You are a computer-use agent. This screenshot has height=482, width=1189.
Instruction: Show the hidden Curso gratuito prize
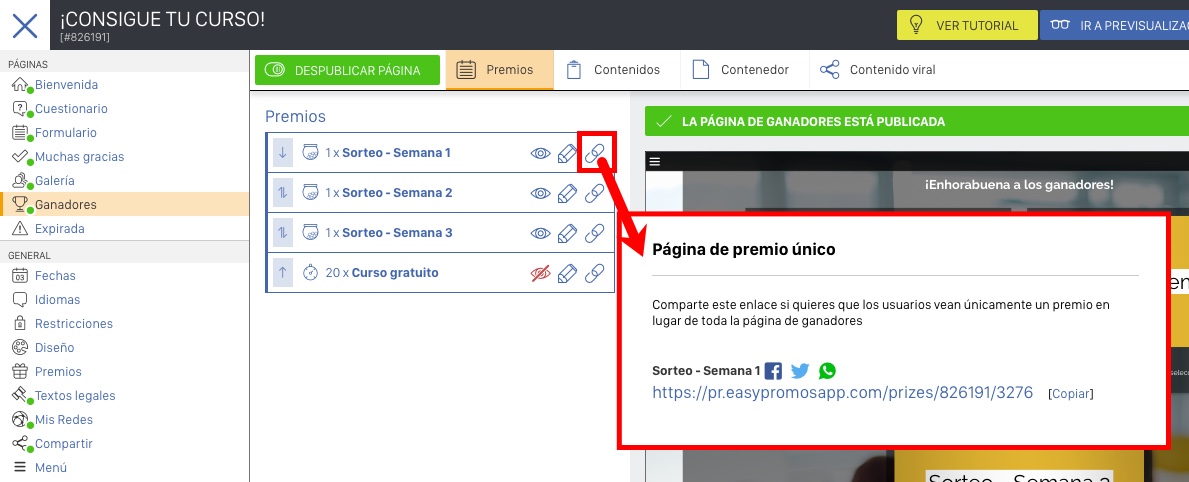click(540, 273)
